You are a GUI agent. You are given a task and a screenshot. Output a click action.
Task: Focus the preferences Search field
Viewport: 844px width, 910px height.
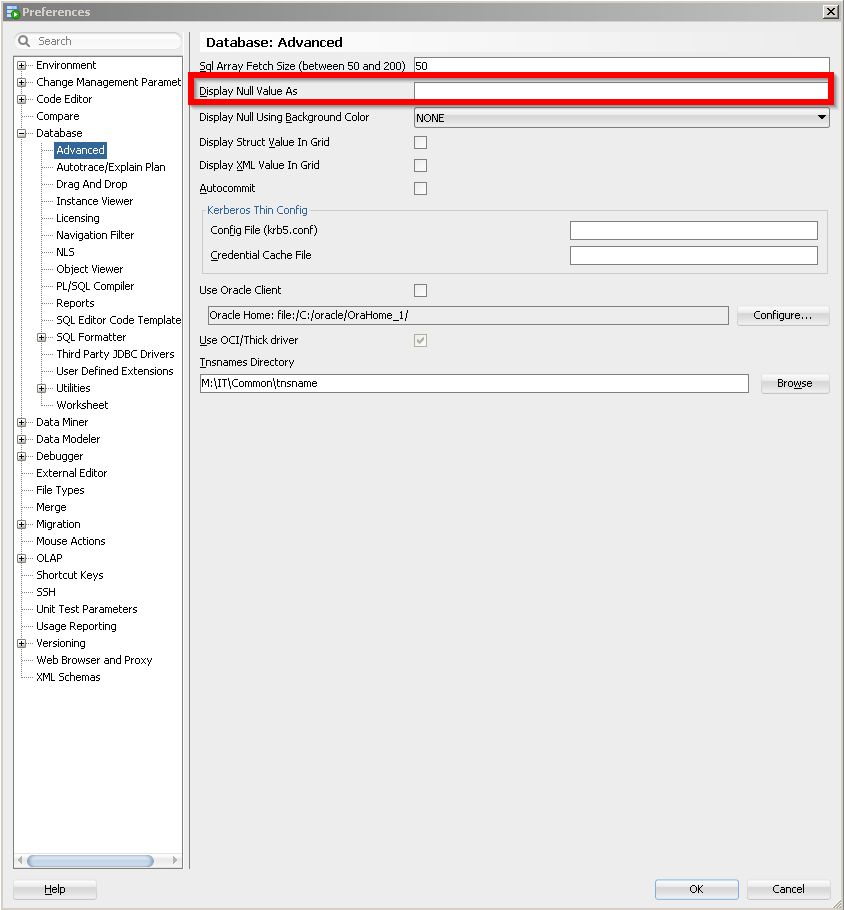pos(99,41)
